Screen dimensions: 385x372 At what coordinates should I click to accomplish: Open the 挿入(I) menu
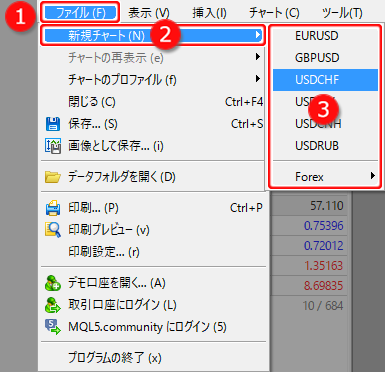209,13
